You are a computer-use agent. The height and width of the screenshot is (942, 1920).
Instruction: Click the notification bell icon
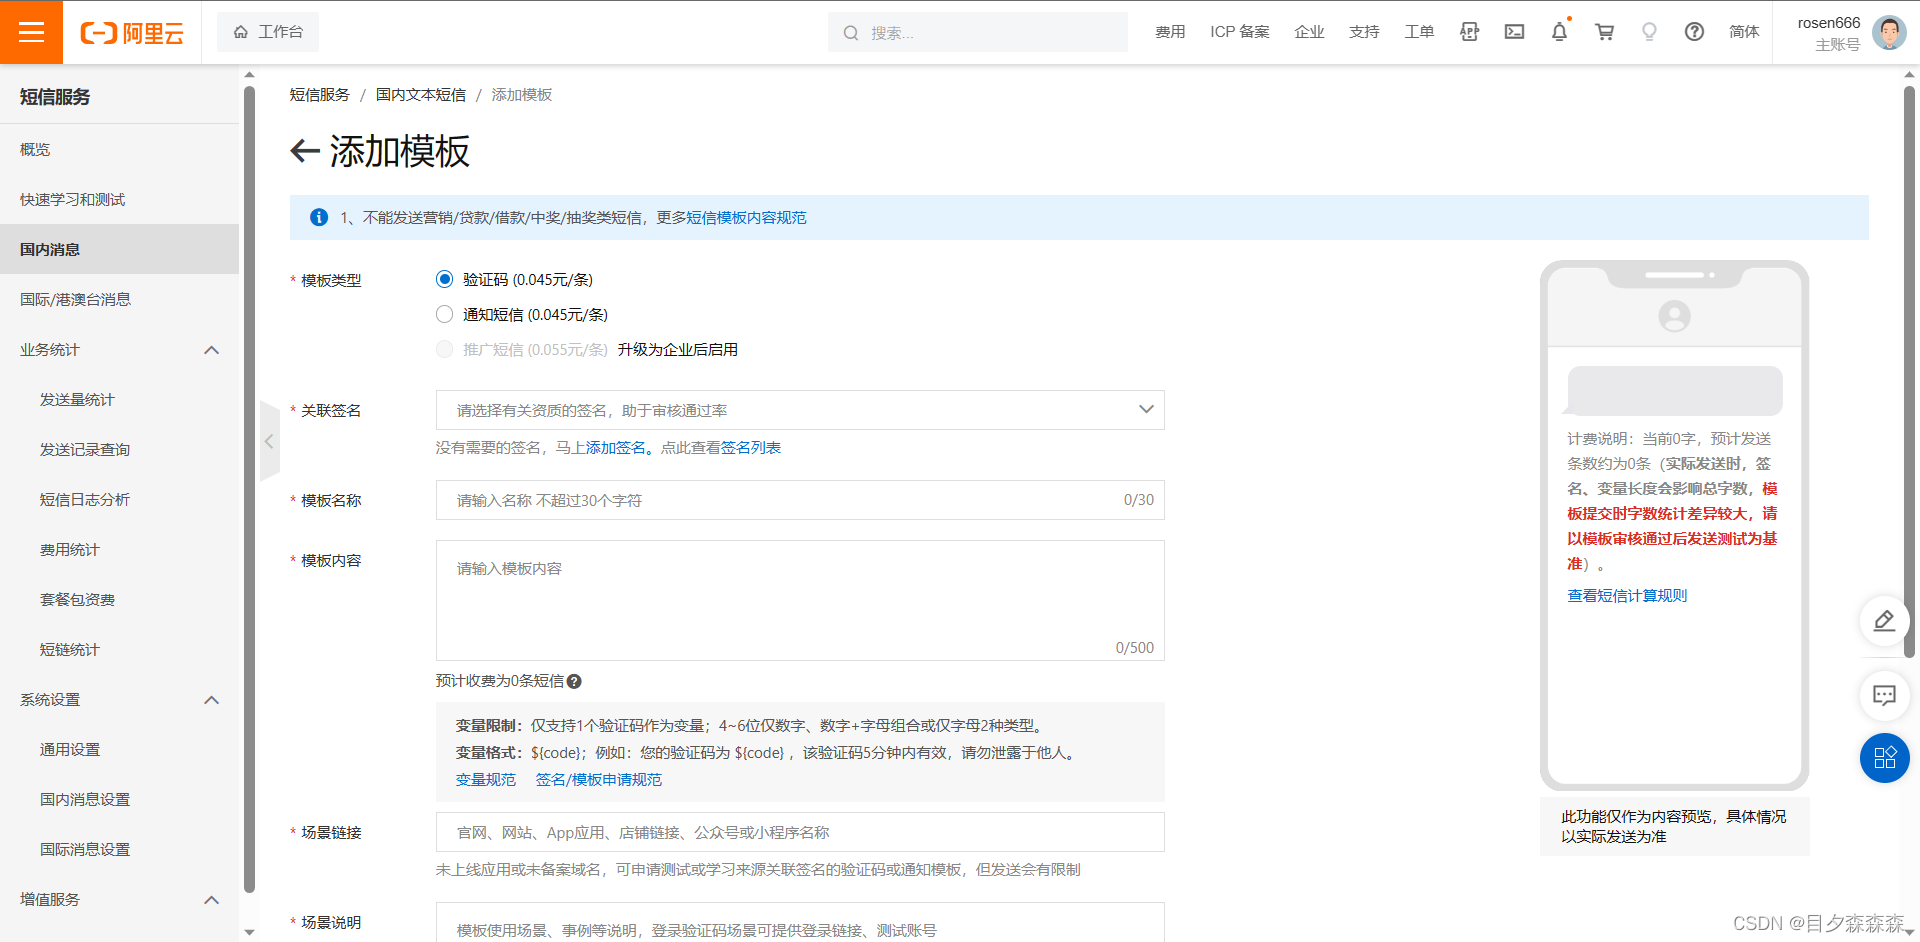pos(1558,32)
